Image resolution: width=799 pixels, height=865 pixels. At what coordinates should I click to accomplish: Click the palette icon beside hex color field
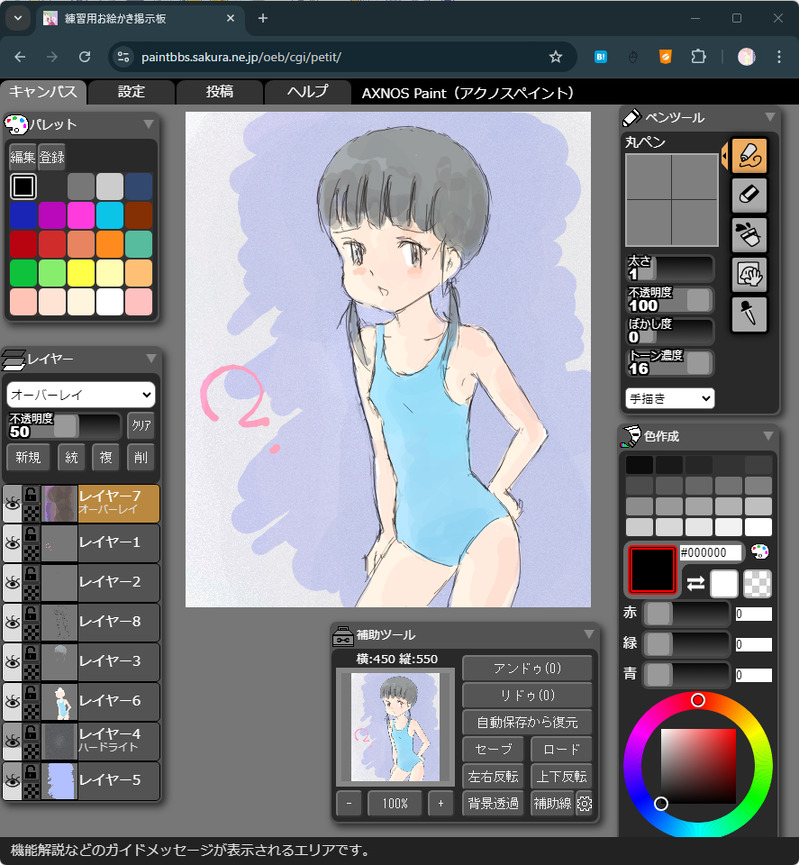tap(760, 551)
